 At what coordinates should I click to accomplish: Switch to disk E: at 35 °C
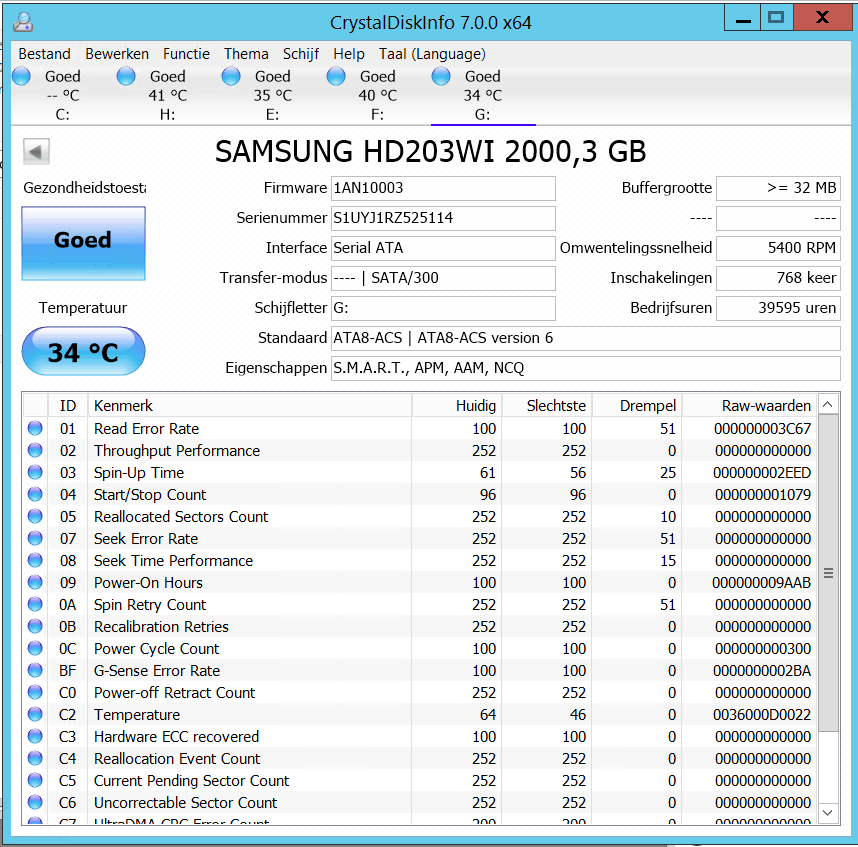click(273, 95)
